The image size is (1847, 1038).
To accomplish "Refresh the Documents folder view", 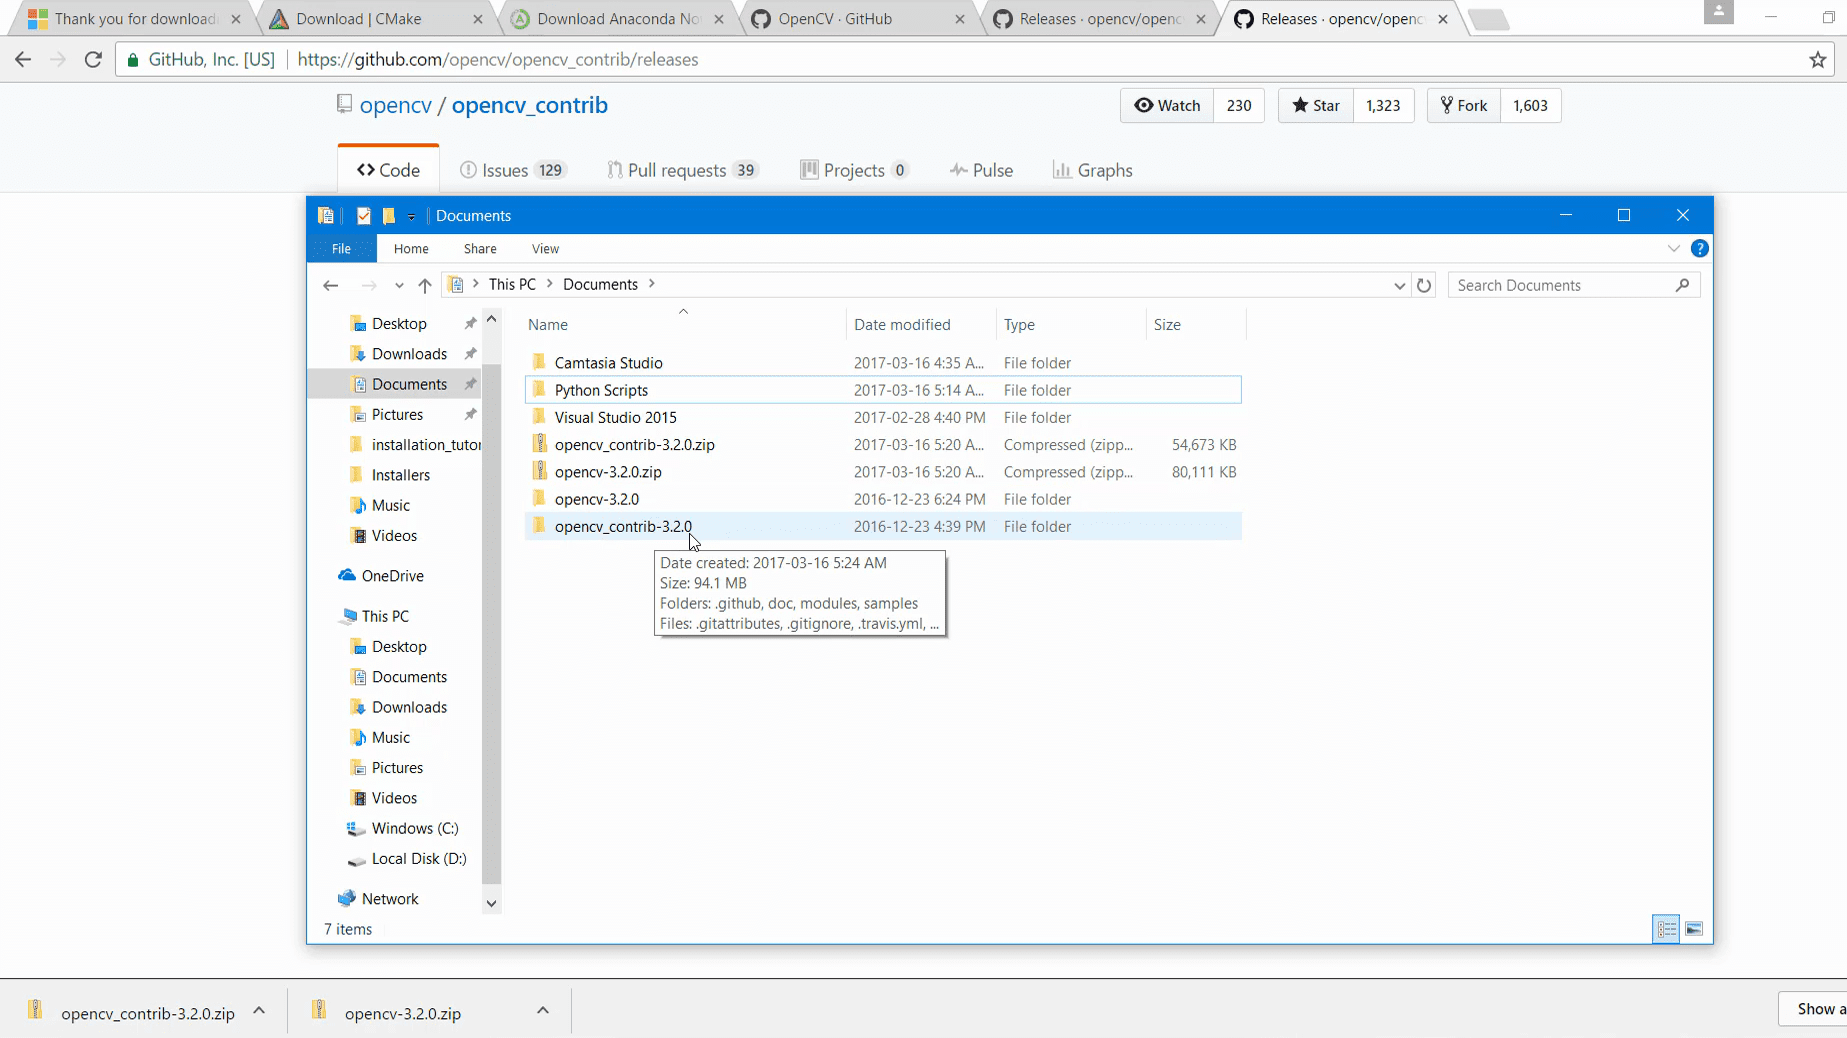I will click(1424, 285).
